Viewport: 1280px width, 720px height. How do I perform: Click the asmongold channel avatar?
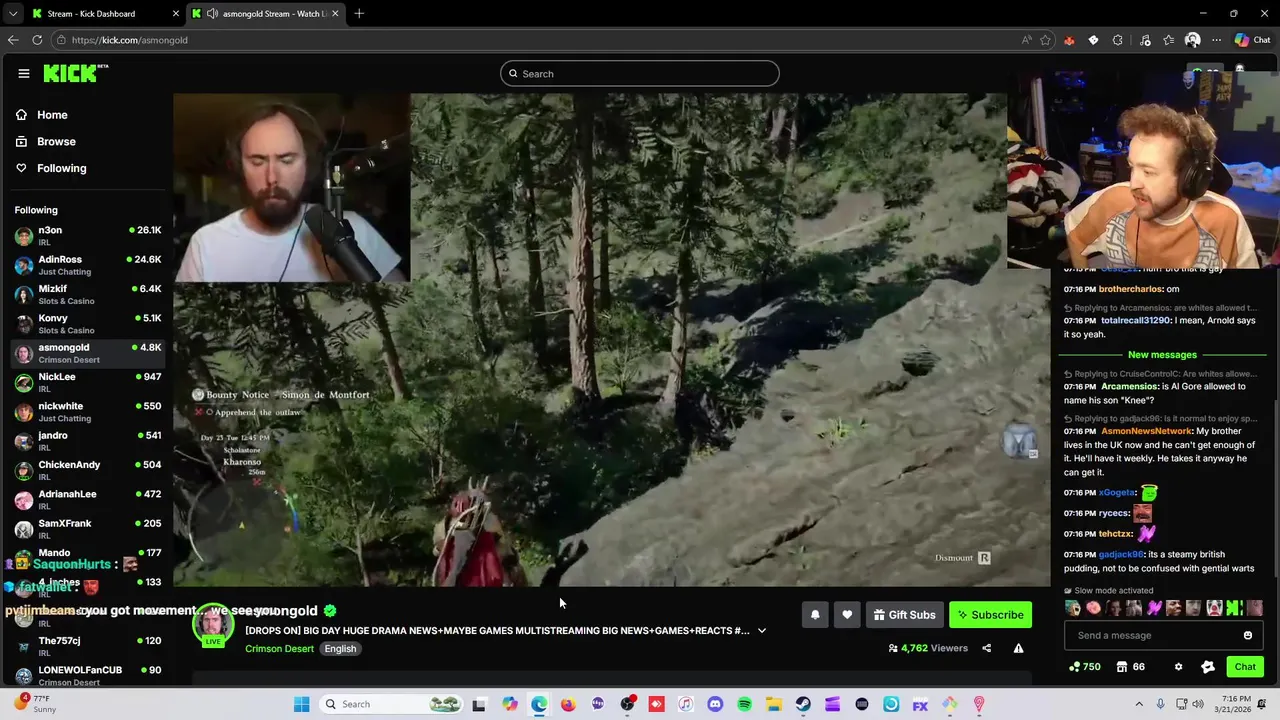click(213, 624)
